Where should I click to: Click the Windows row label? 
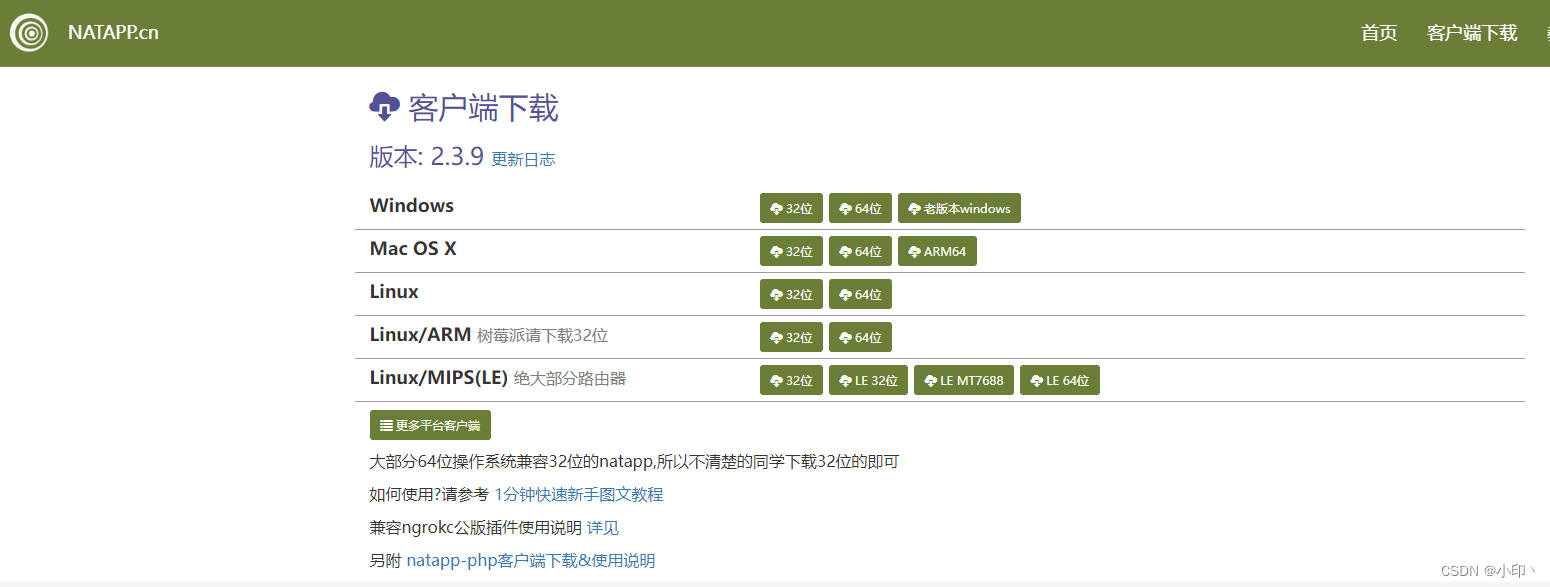click(x=412, y=205)
